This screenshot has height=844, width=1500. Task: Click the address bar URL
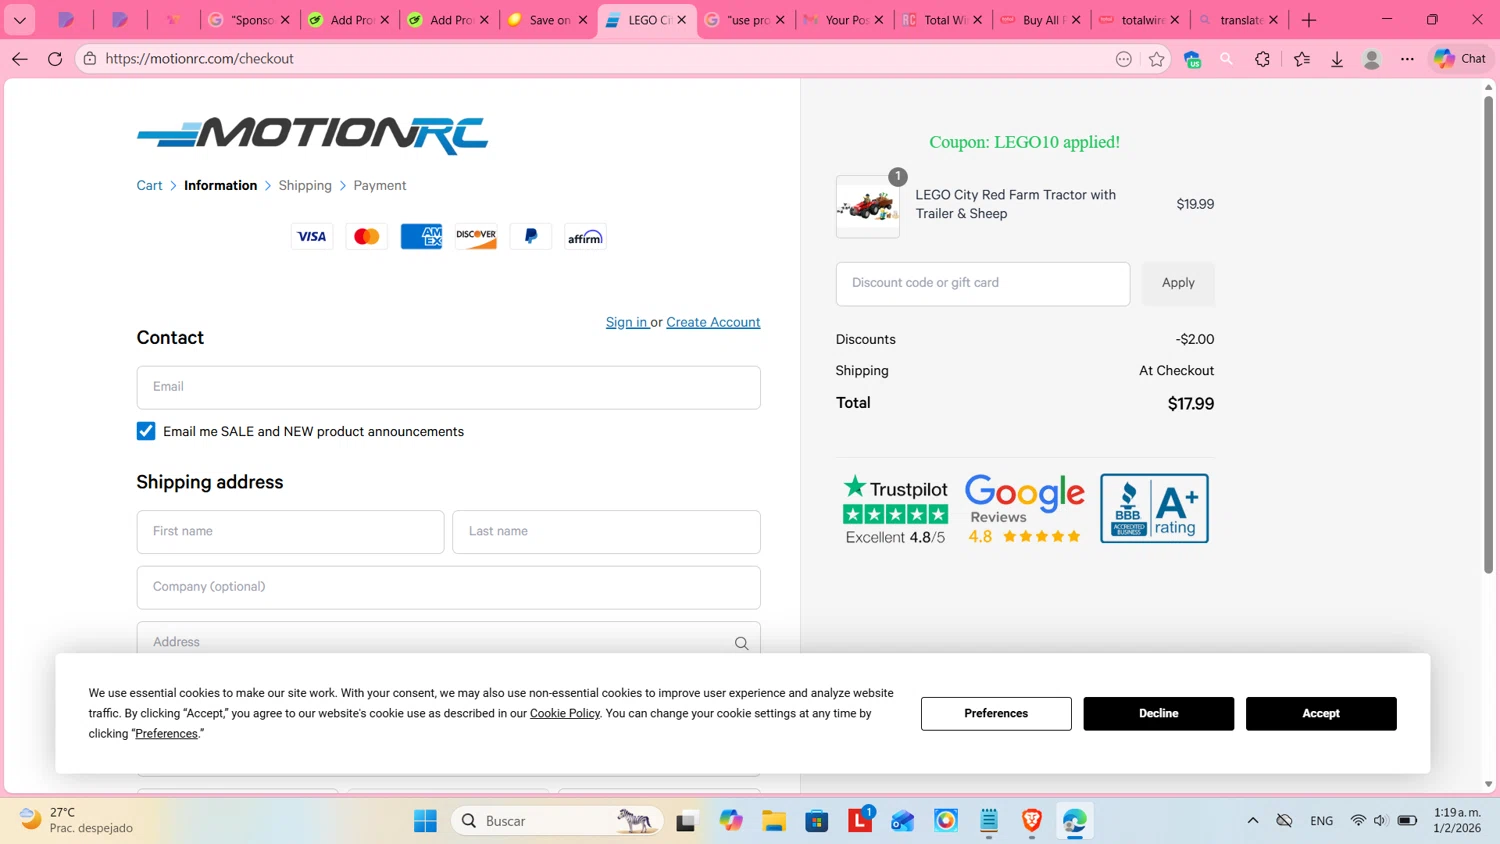tap(200, 59)
